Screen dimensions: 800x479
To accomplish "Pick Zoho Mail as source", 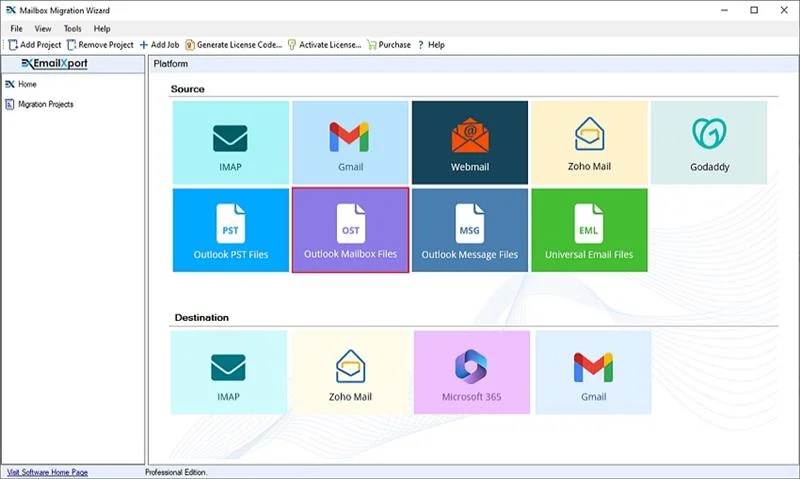I will point(589,142).
